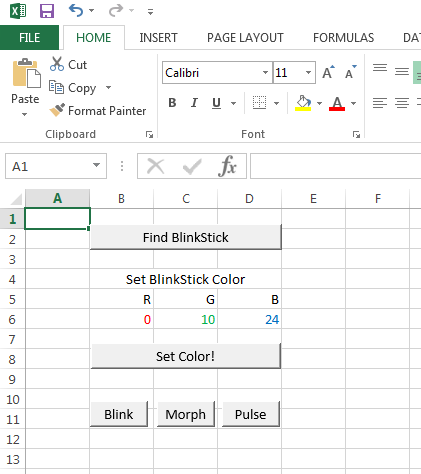Click the Morph button
This screenshot has width=421, height=474.
point(186,414)
